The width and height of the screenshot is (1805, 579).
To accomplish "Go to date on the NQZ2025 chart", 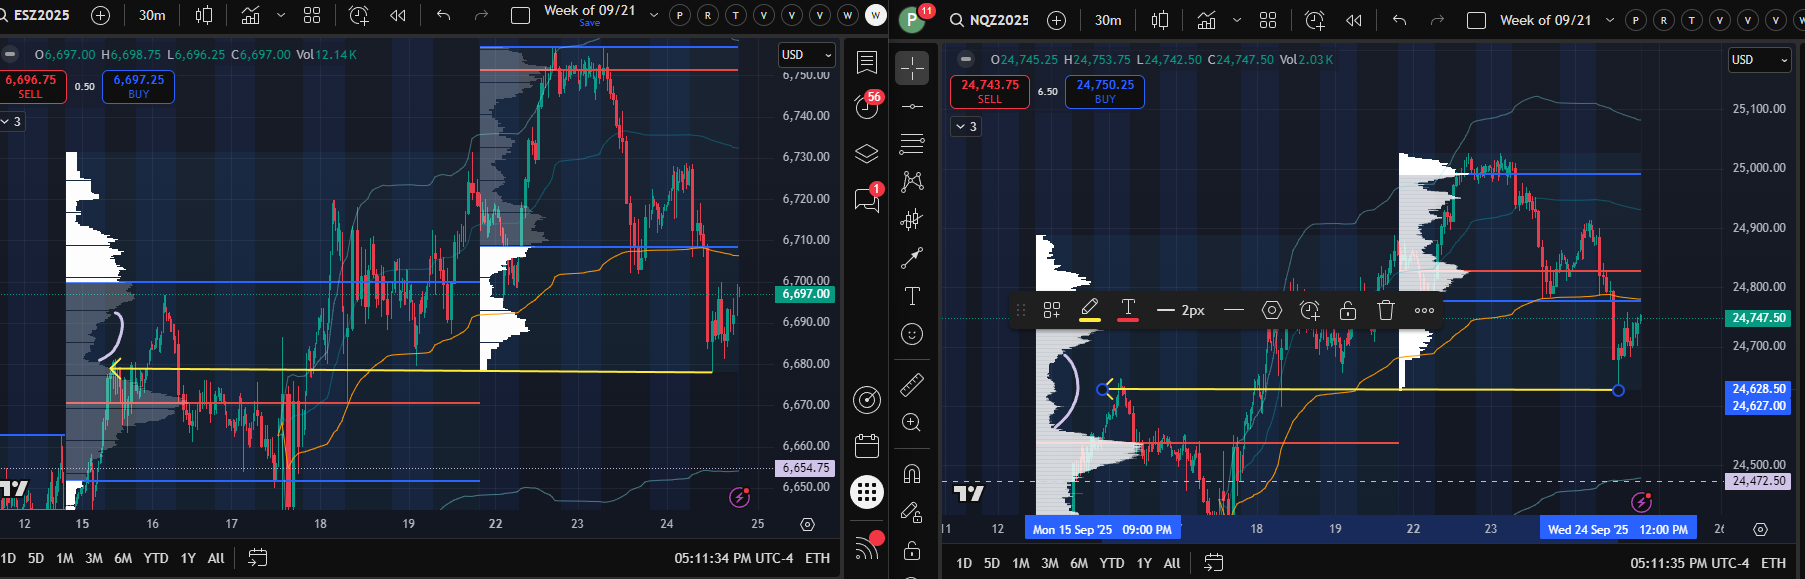I will [x=1214, y=563].
